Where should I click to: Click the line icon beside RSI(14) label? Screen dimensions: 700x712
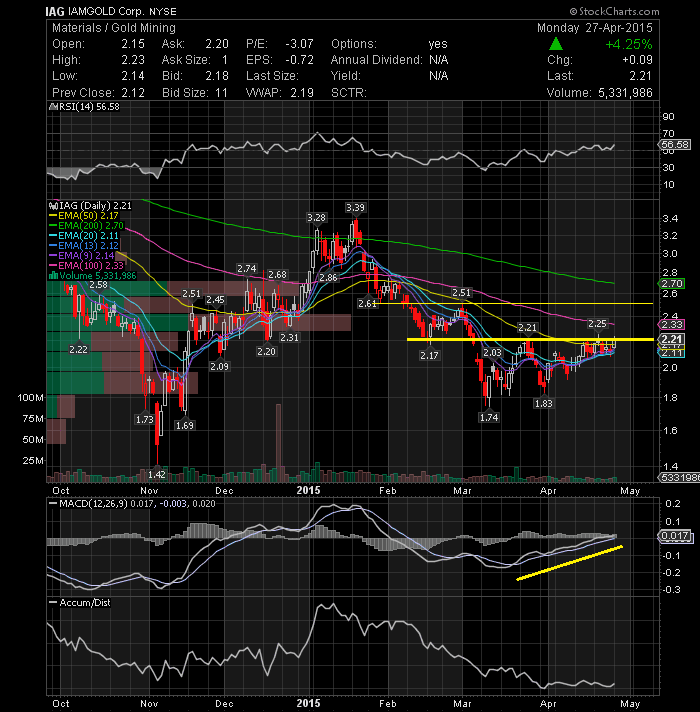point(53,107)
